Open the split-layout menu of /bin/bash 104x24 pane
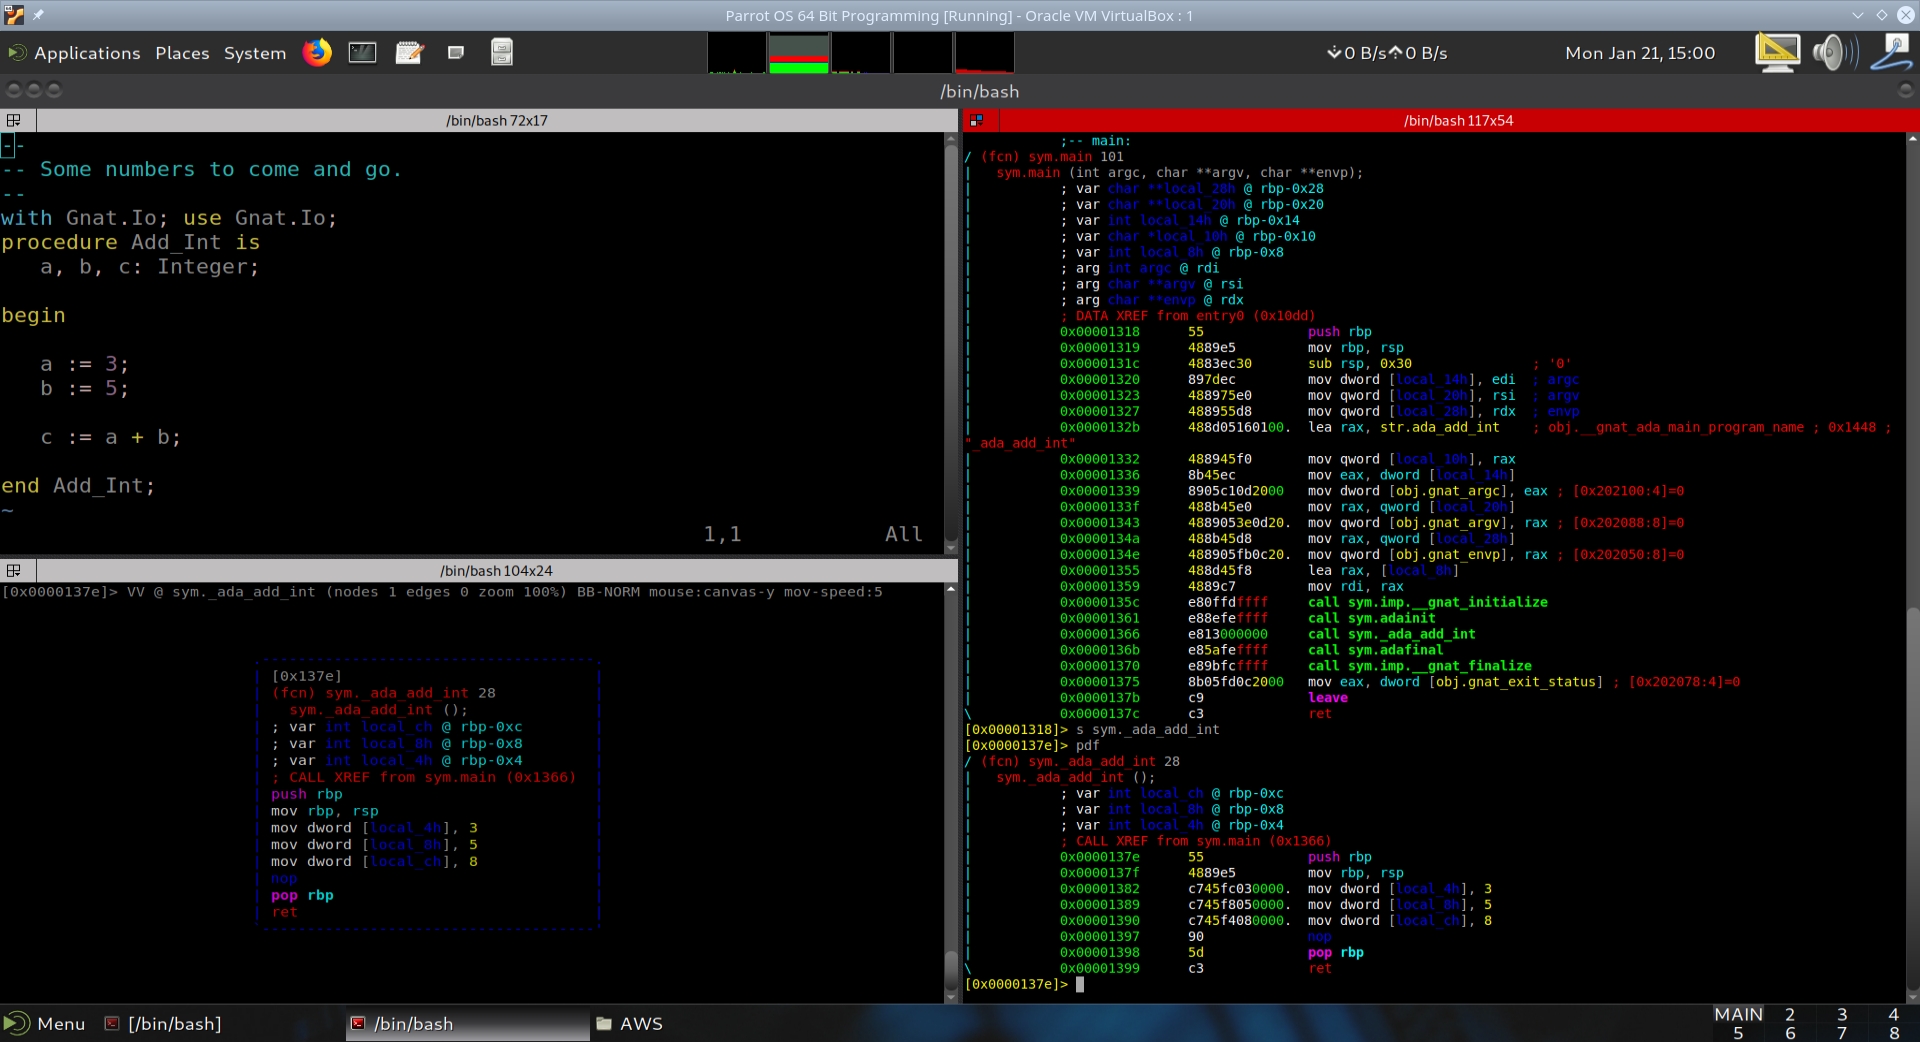 tap(14, 570)
